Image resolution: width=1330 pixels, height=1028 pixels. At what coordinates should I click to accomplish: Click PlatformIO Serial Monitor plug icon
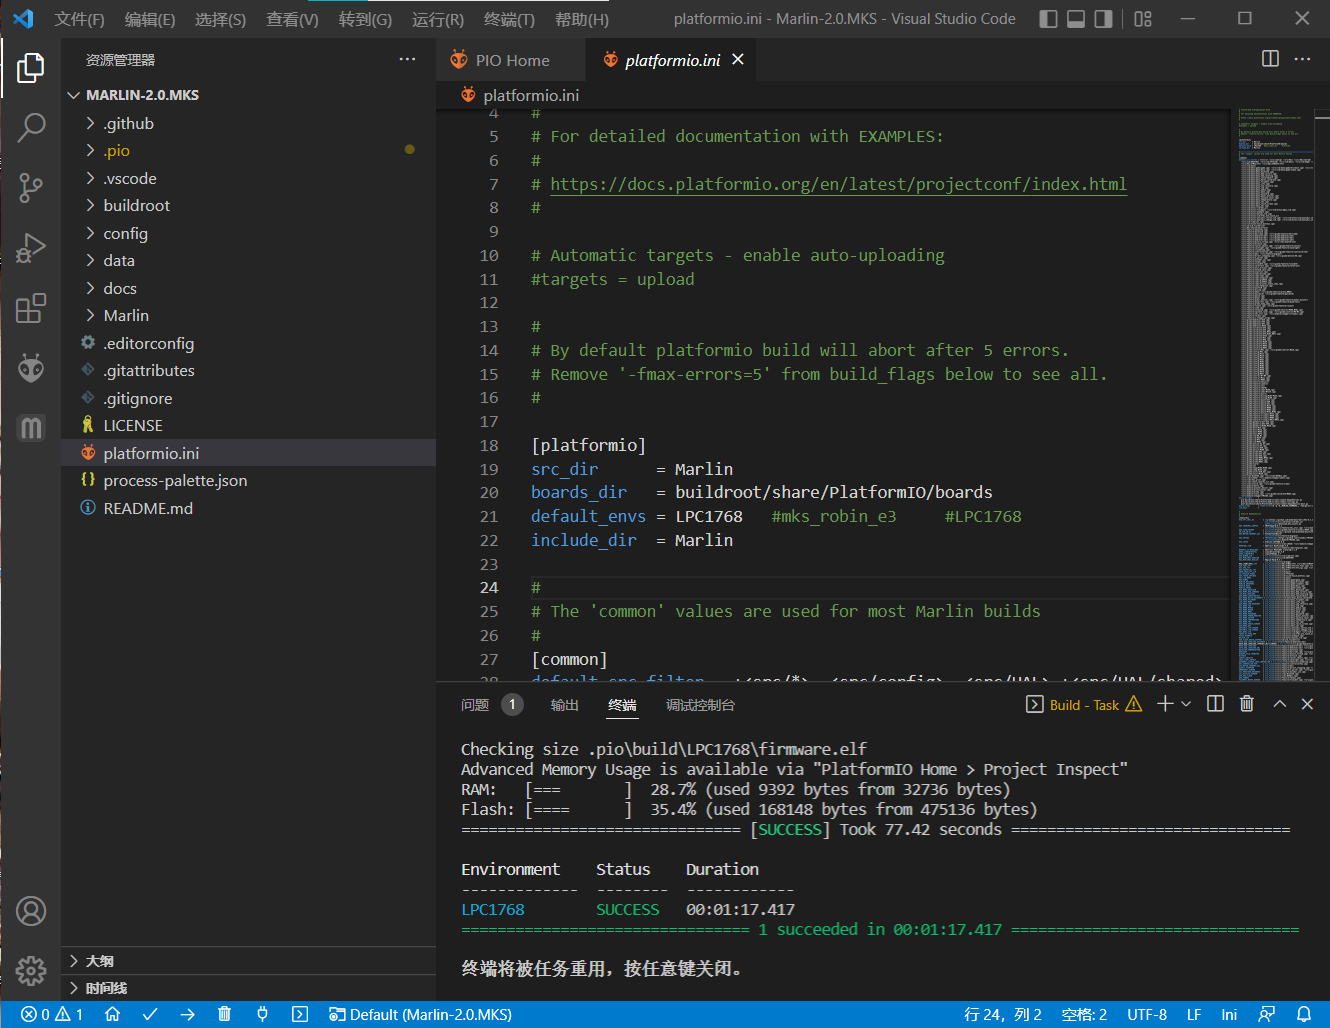point(262,1014)
